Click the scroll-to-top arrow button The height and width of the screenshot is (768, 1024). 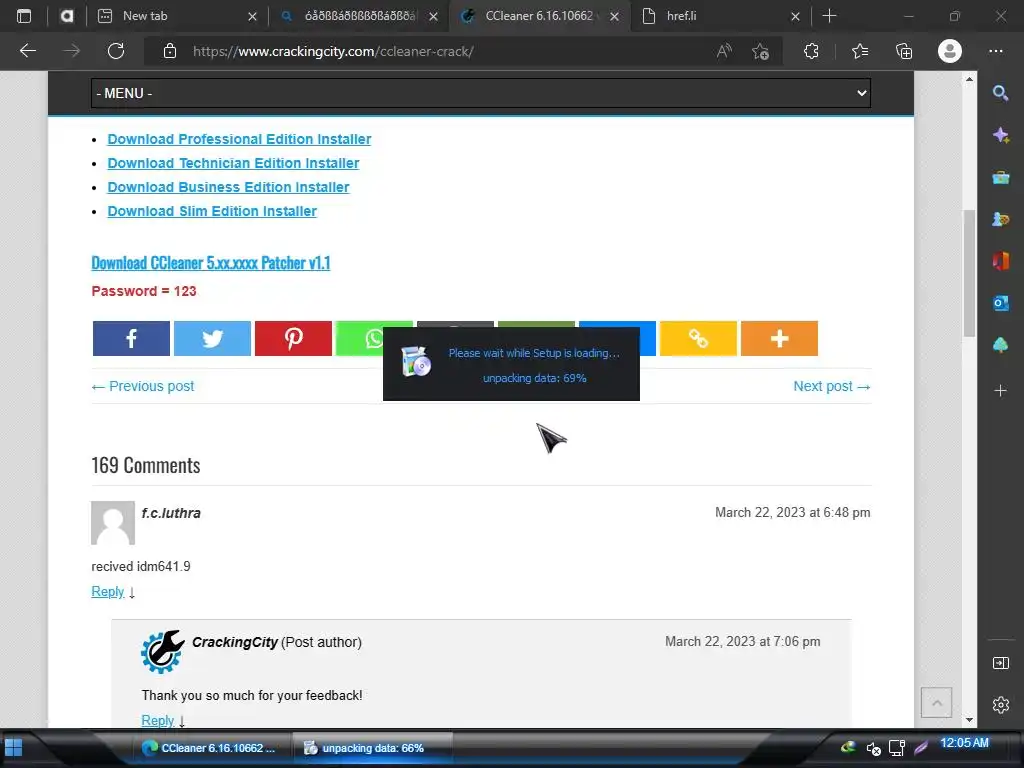pyautogui.click(x=936, y=703)
